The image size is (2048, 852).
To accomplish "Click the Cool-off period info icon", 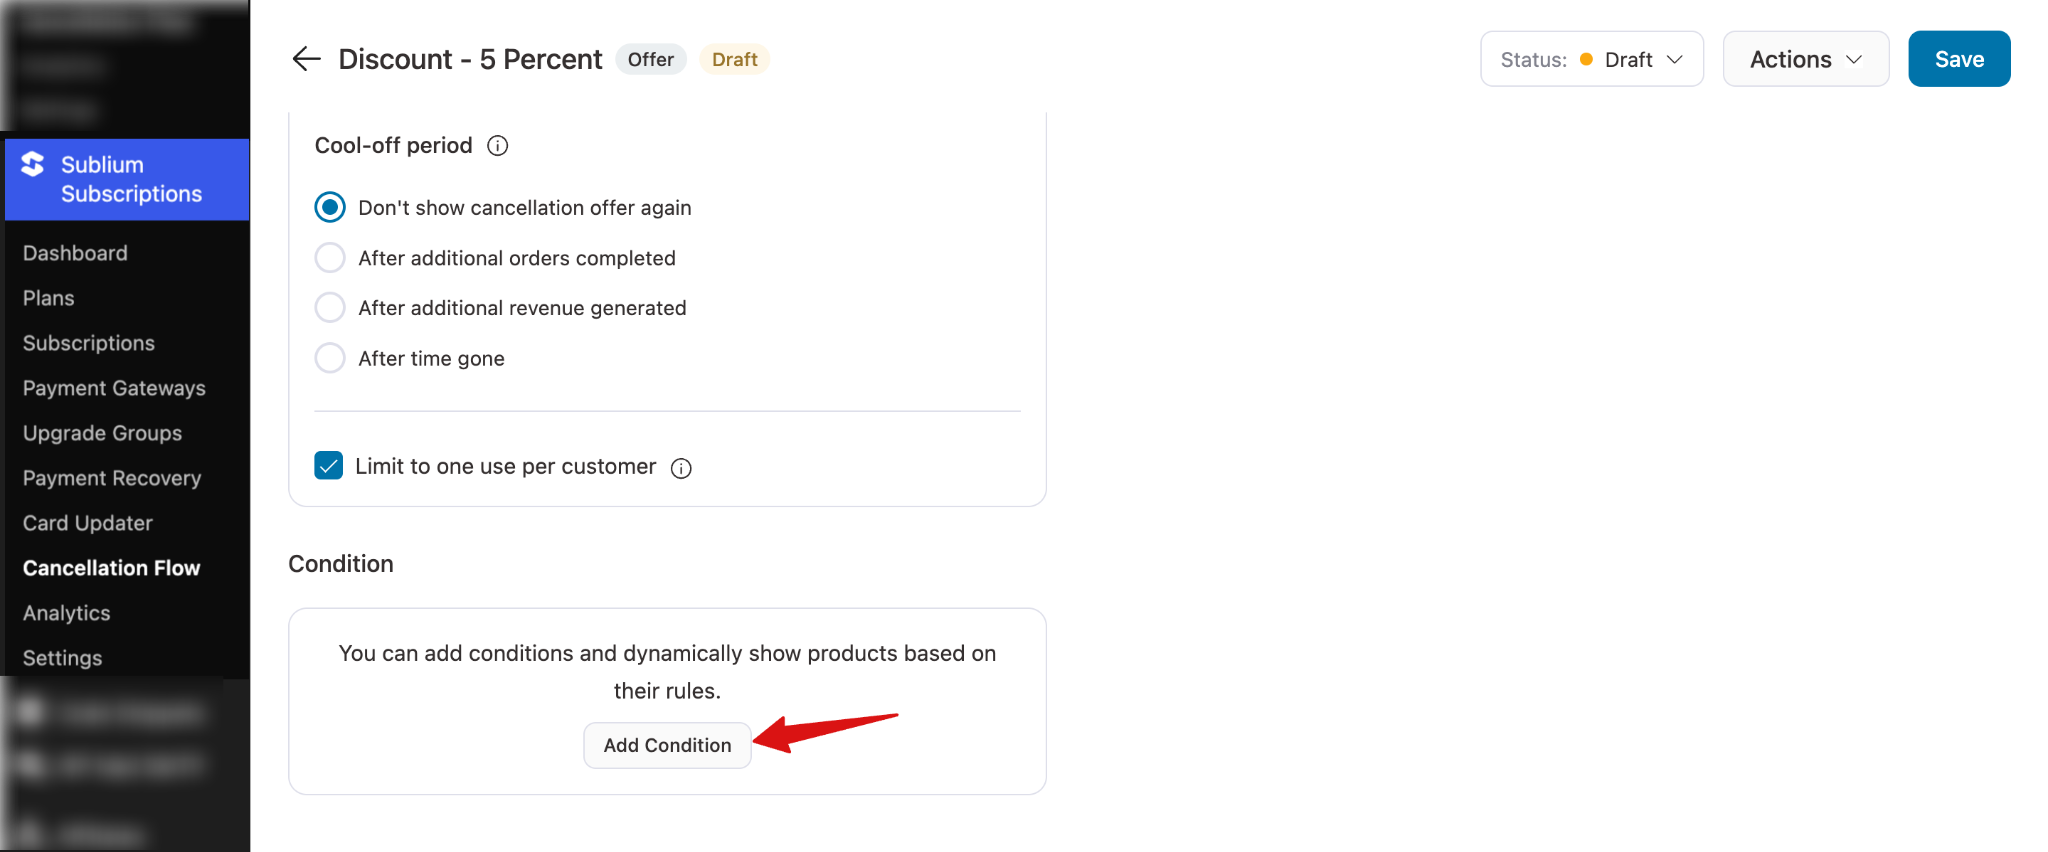I will [497, 146].
